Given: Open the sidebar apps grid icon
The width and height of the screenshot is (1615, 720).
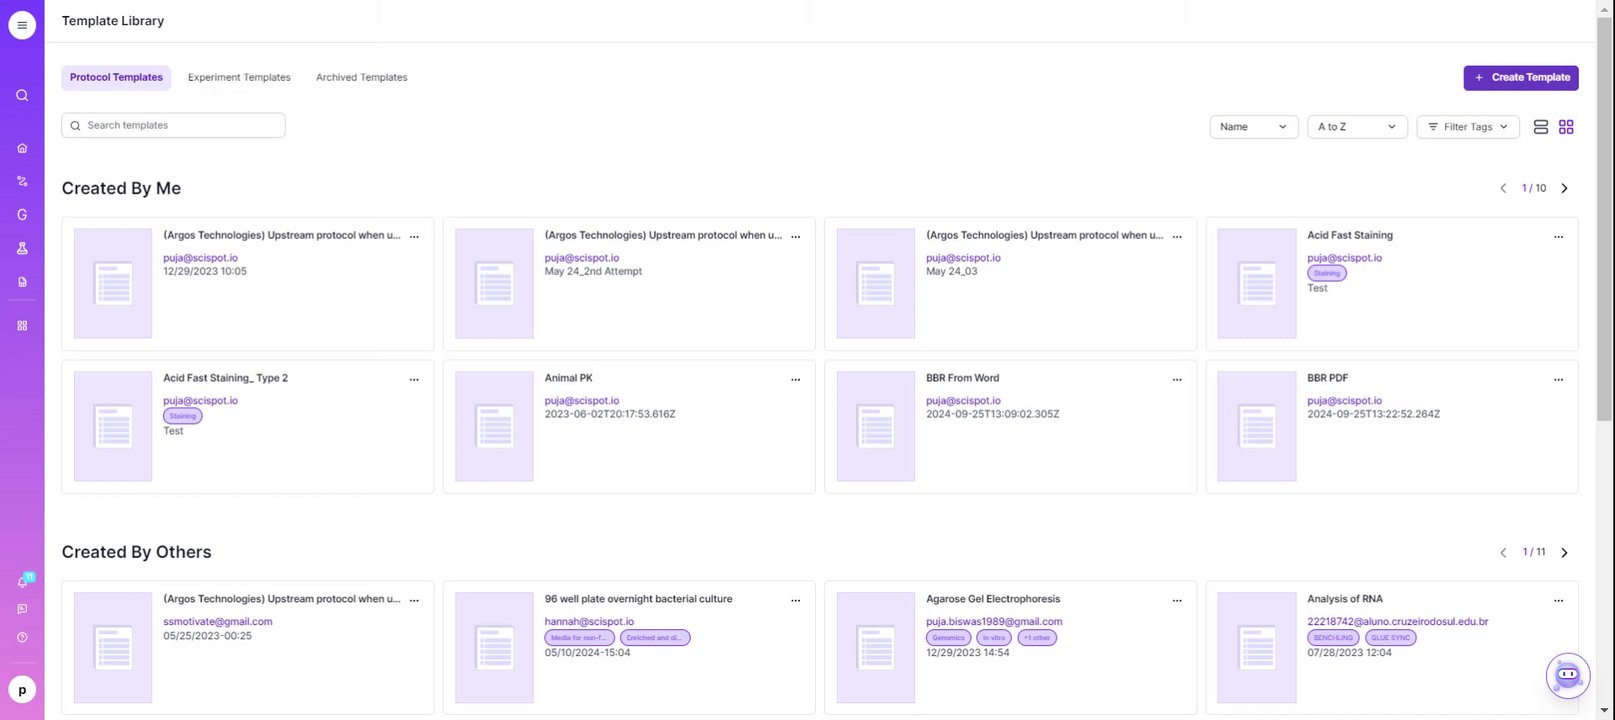Looking at the screenshot, I should pyautogui.click(x=22, y=326).
